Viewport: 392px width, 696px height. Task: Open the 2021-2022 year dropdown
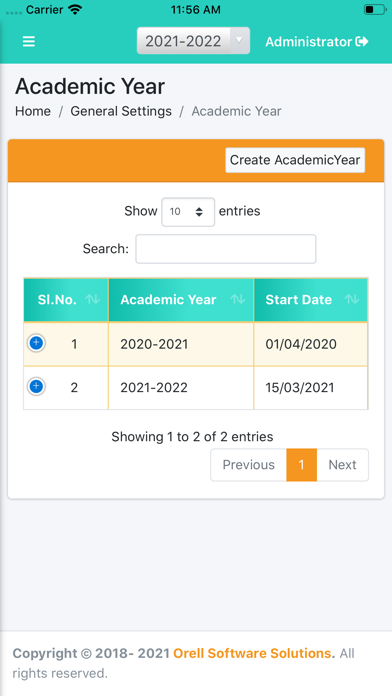coord(193,41)
